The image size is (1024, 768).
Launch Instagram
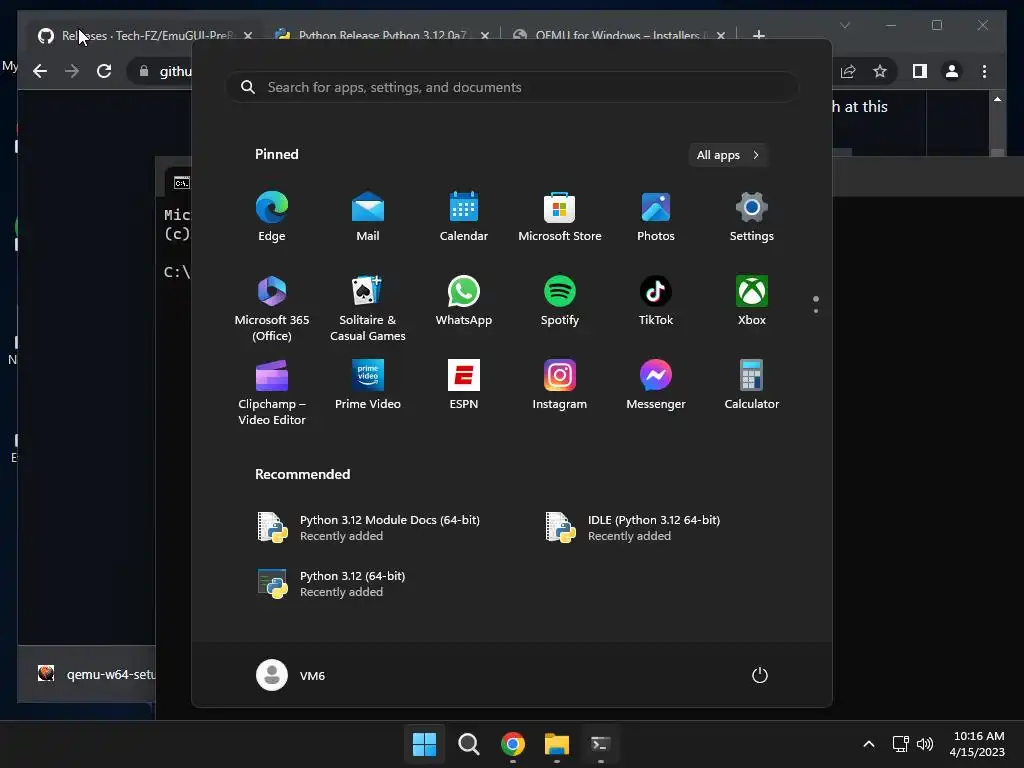click(x=560, y=385)
